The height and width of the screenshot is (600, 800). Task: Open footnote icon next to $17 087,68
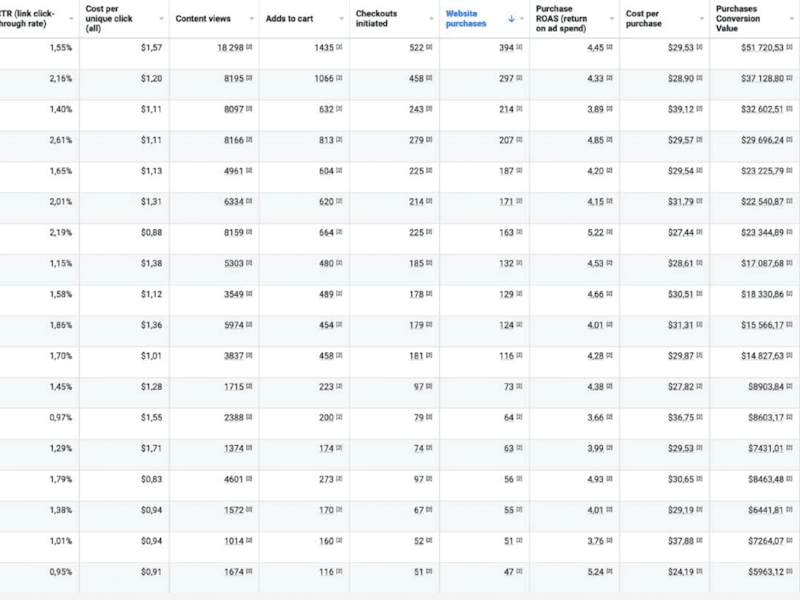789,263
